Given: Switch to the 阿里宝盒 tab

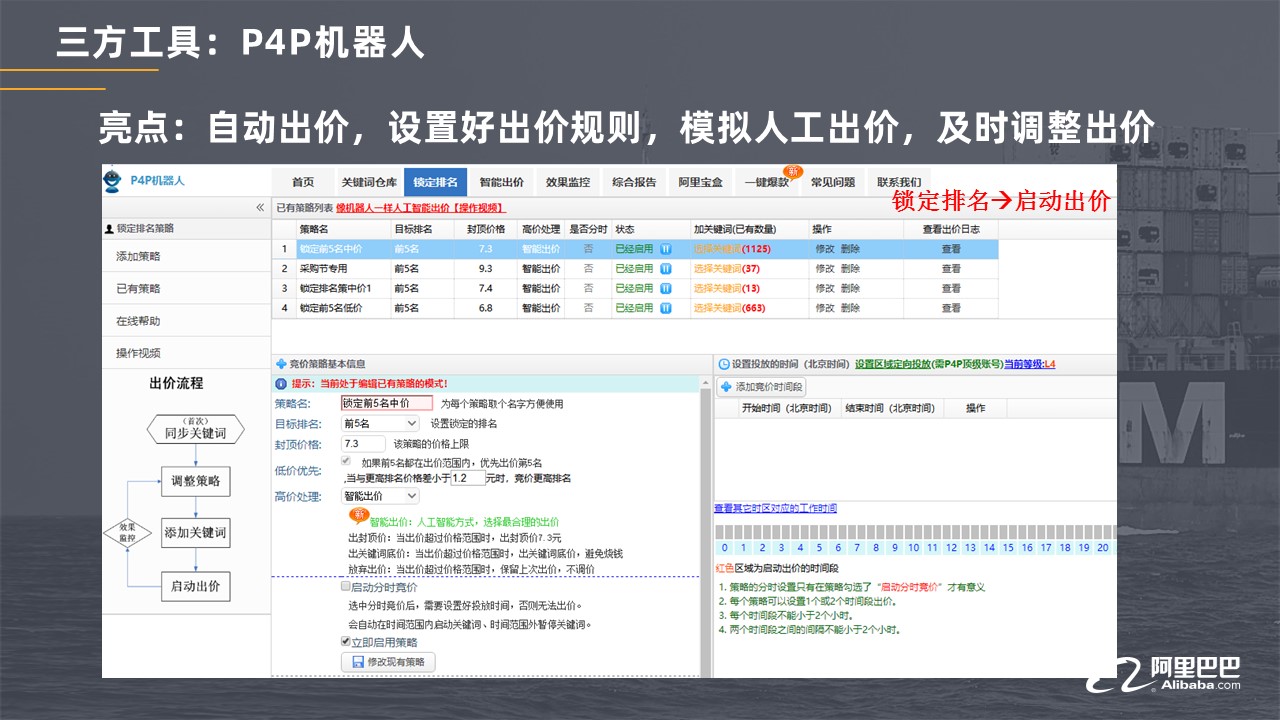Looking at the screenshot, I should tap(700, 182).
